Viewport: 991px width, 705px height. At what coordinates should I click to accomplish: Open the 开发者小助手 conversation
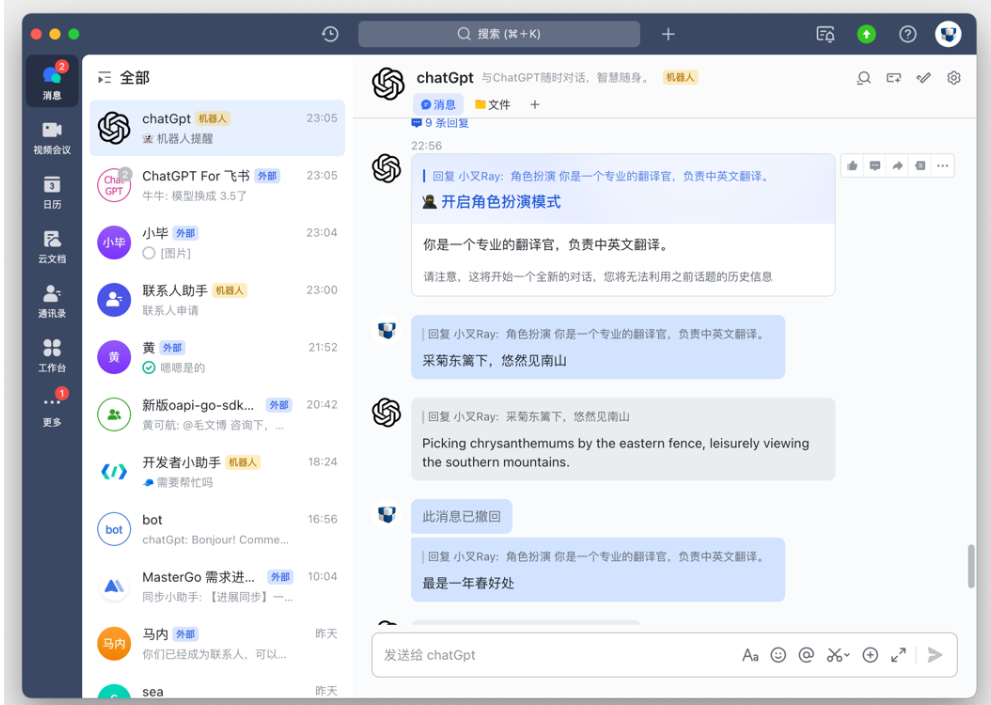tap(217, 472)
